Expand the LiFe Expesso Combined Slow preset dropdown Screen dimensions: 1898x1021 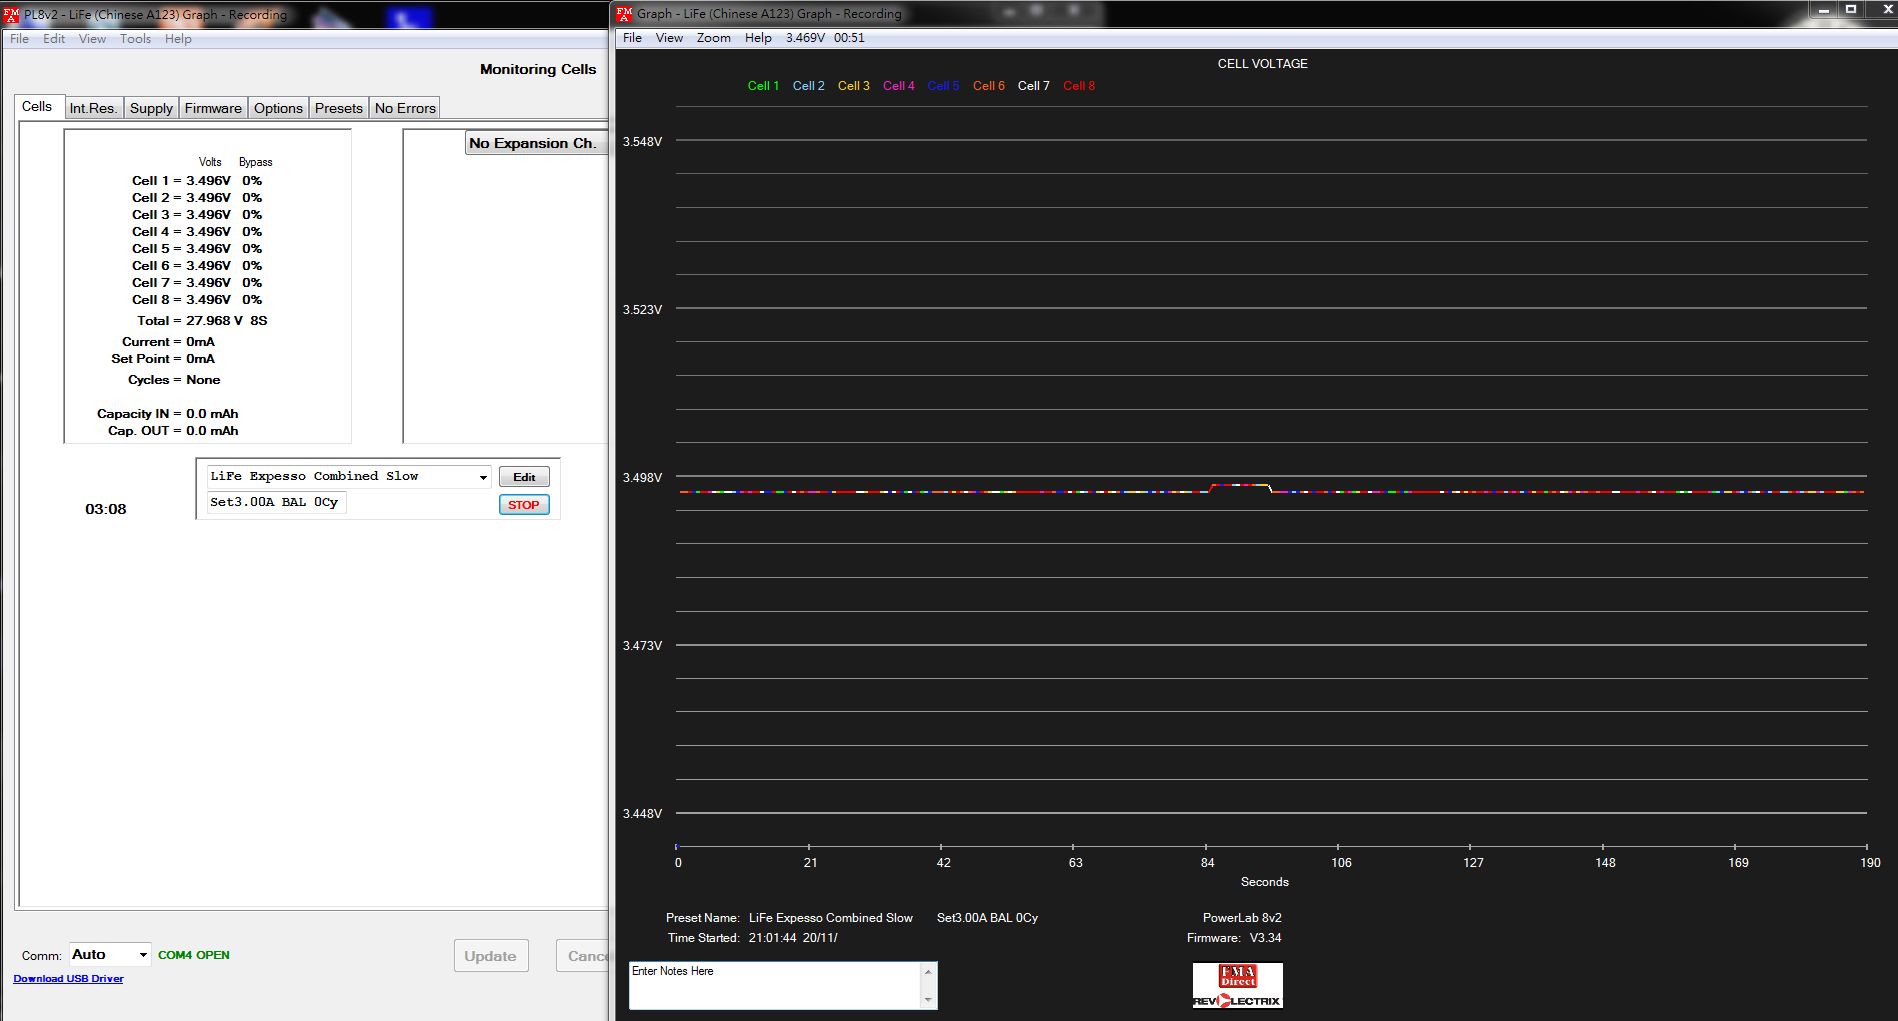pyautogui.click(x=483, y=477)
